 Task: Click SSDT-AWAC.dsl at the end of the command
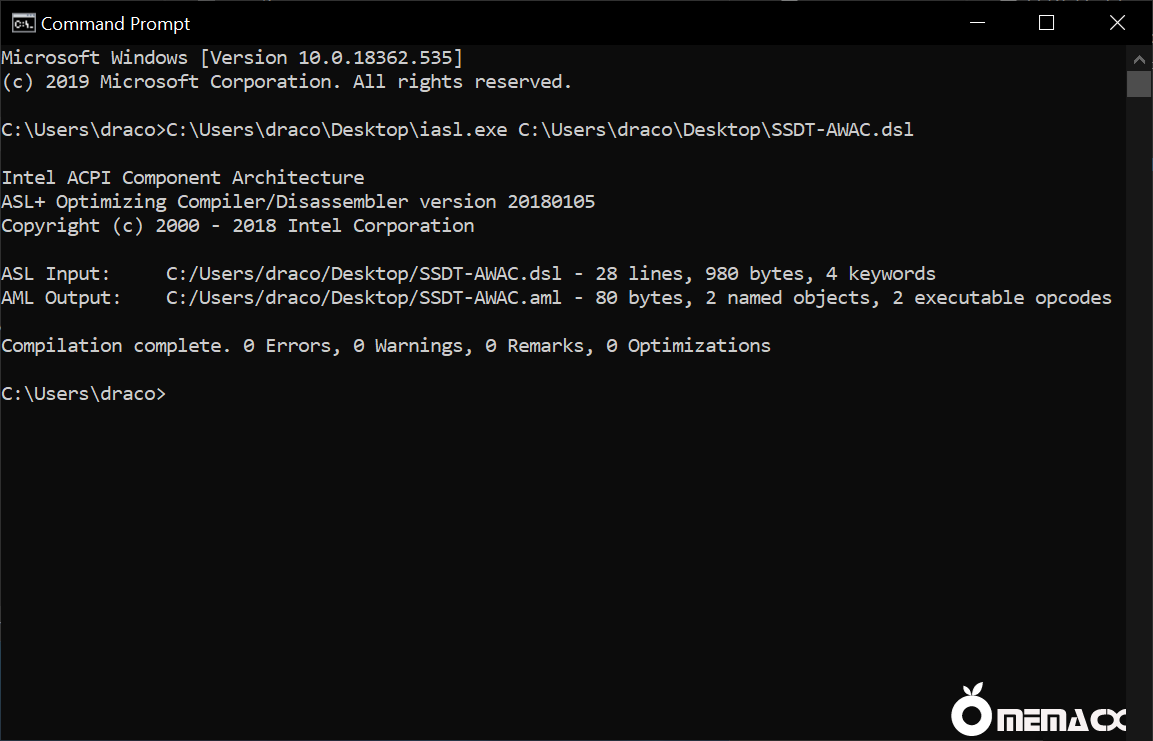[x=842, y=130]
